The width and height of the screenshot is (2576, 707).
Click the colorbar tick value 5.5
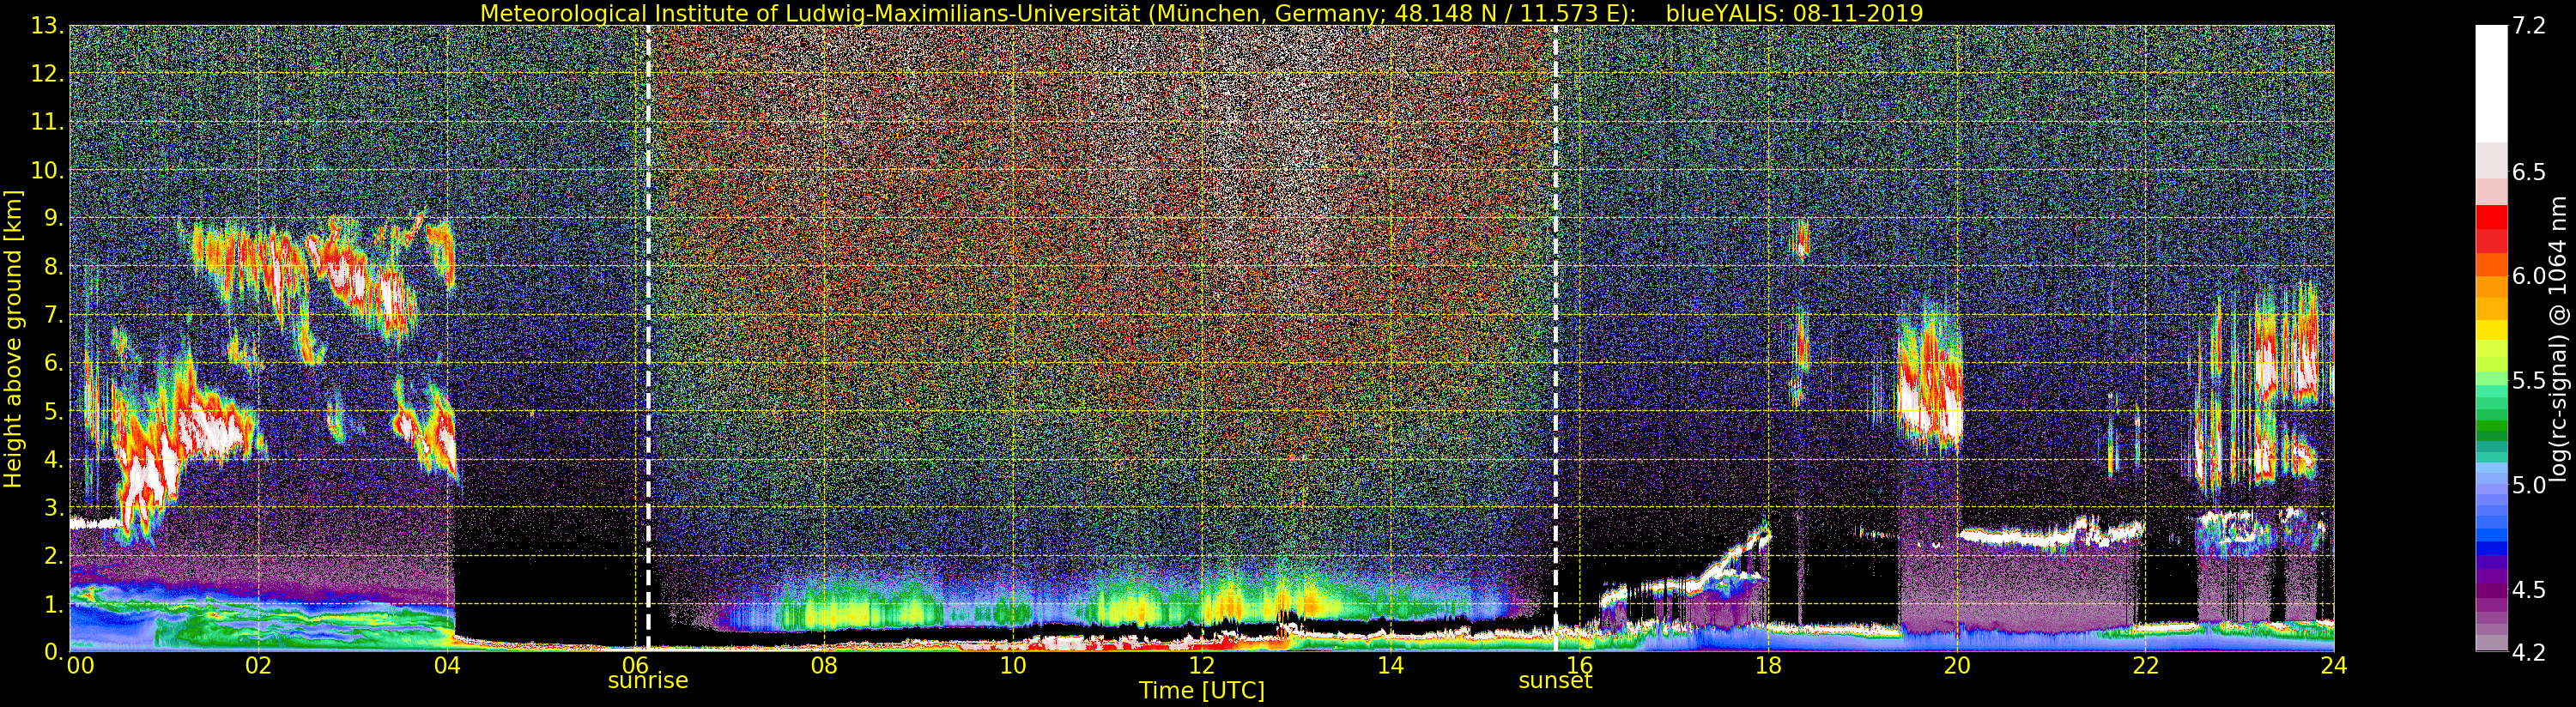click(2528, 381)
